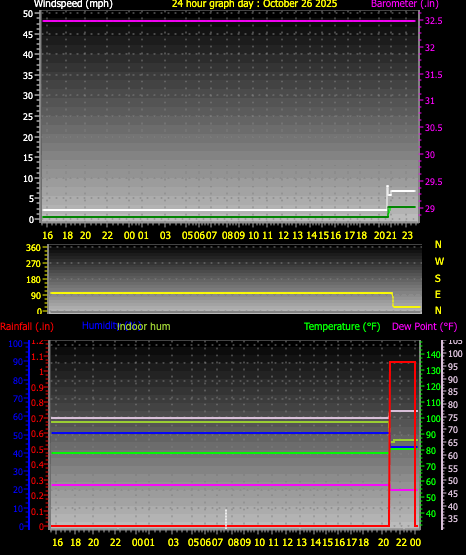Click the "Rainfall (.in)" legend label
The width and height of the screenshot is (466, 555).
pos(27,326)
